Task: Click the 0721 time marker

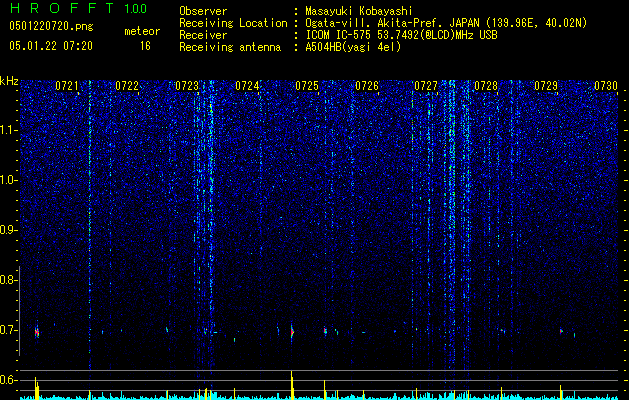Action: pos(67,86)
